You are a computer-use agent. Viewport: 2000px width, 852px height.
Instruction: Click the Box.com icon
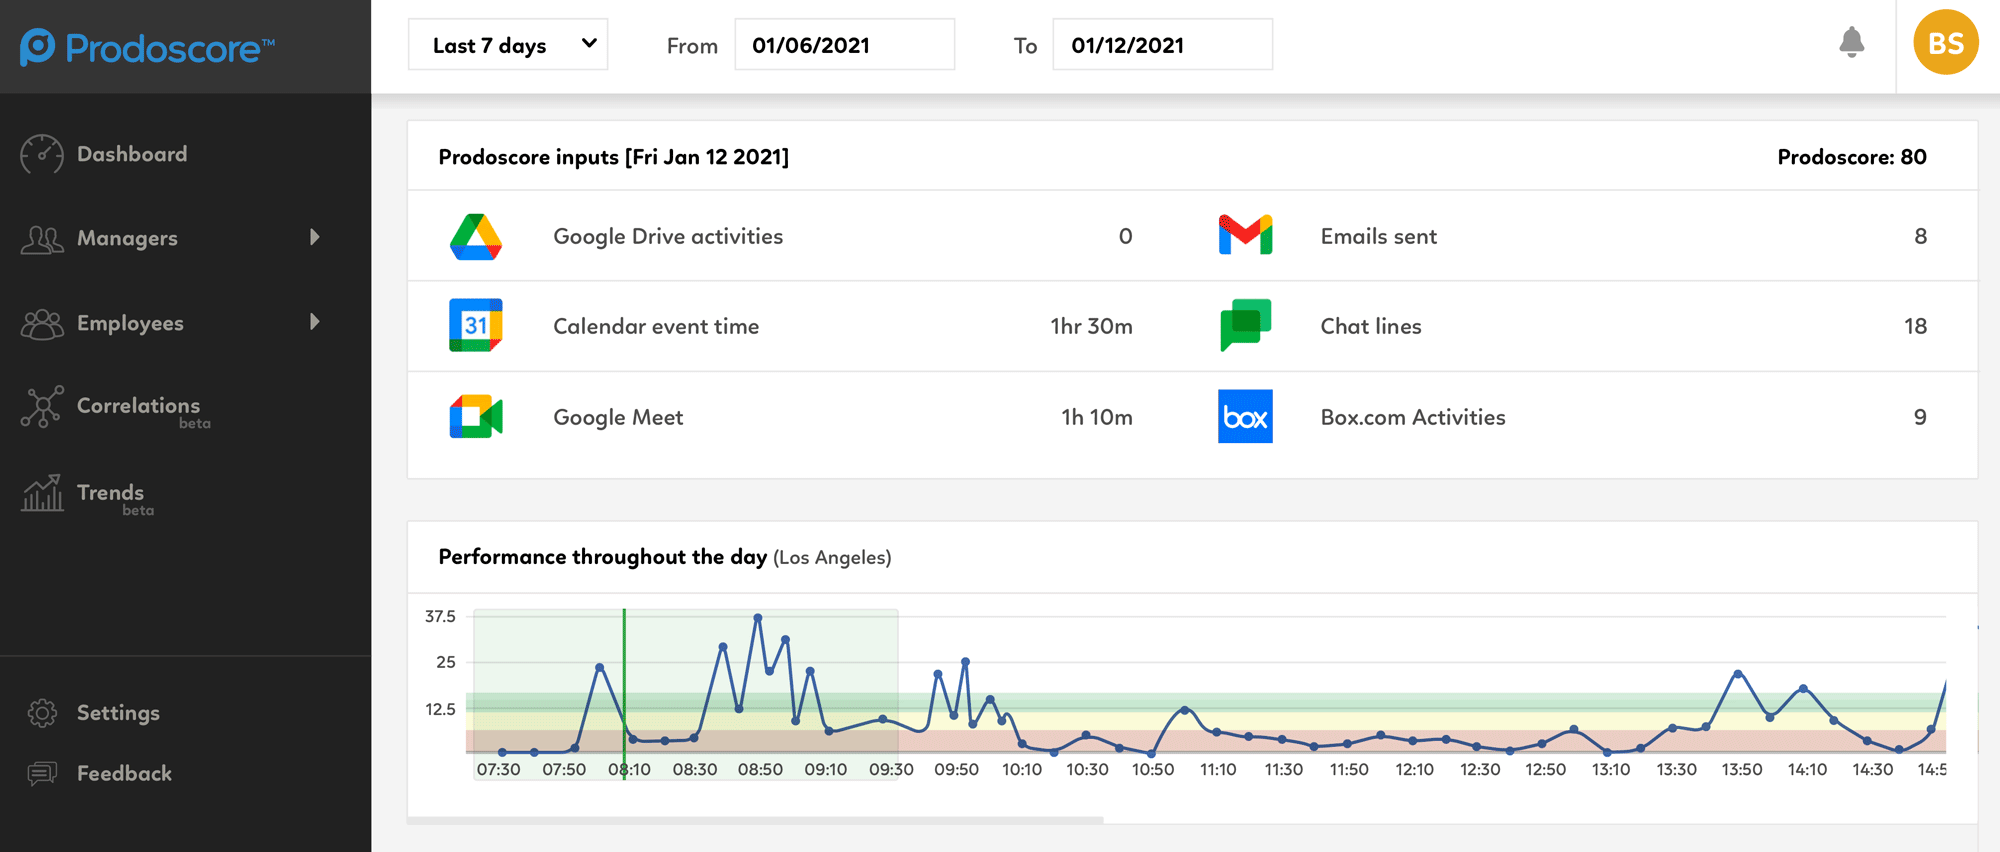pos(1245,416)
